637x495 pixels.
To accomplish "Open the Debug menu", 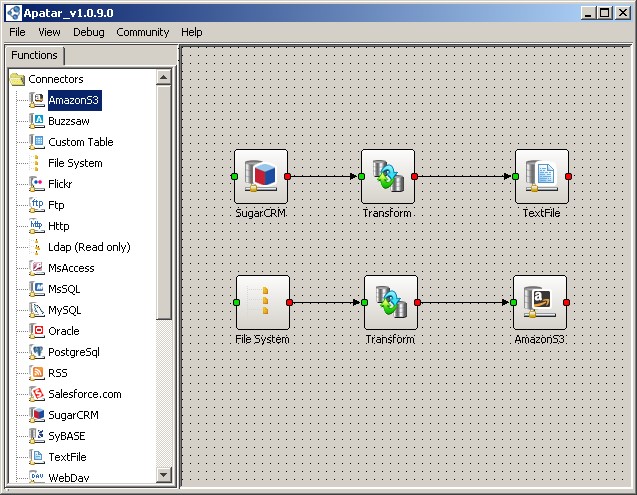I will coord(89,32).
